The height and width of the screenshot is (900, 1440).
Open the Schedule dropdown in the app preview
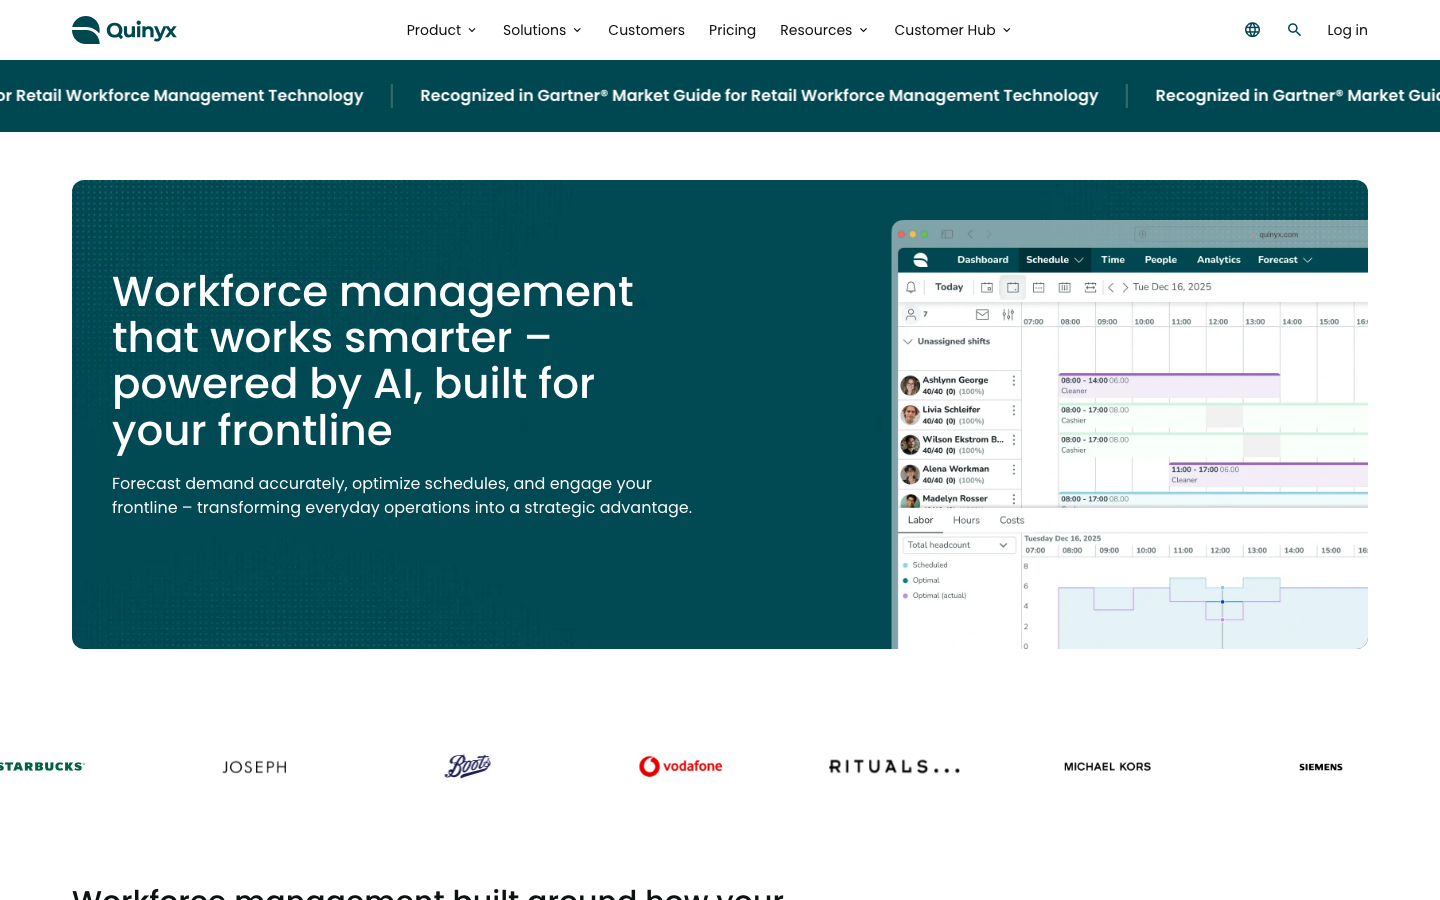click(1054, 260)
